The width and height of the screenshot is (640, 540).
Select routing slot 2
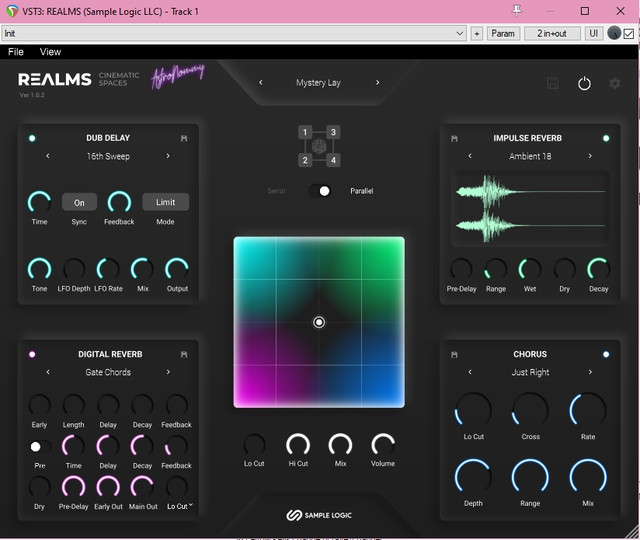pyautogui.click(x=305, y=160)
